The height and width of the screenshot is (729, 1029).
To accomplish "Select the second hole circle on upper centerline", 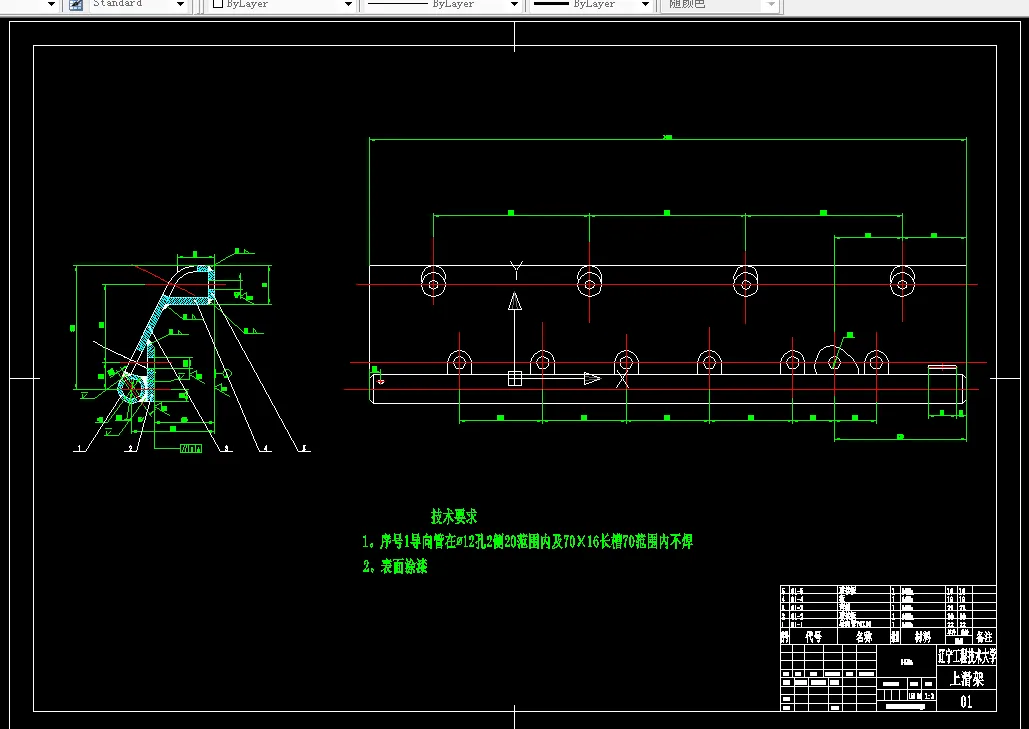I will point(589,285).
